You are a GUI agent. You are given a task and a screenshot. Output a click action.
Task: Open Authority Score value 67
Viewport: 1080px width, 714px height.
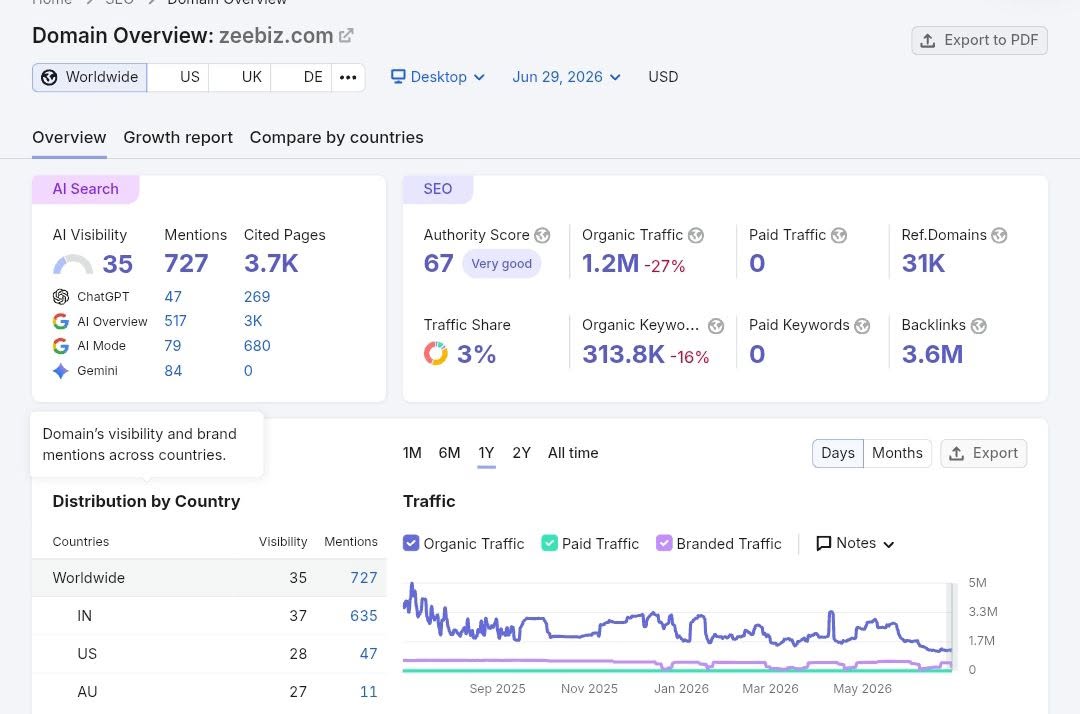(x=438, y=264)
